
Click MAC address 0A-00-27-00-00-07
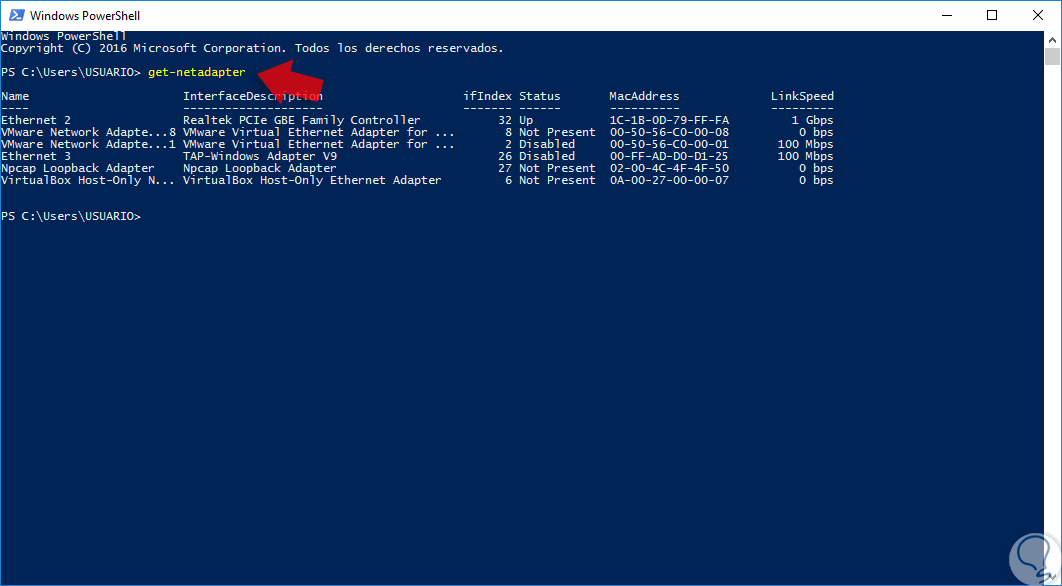coord(669,180)
